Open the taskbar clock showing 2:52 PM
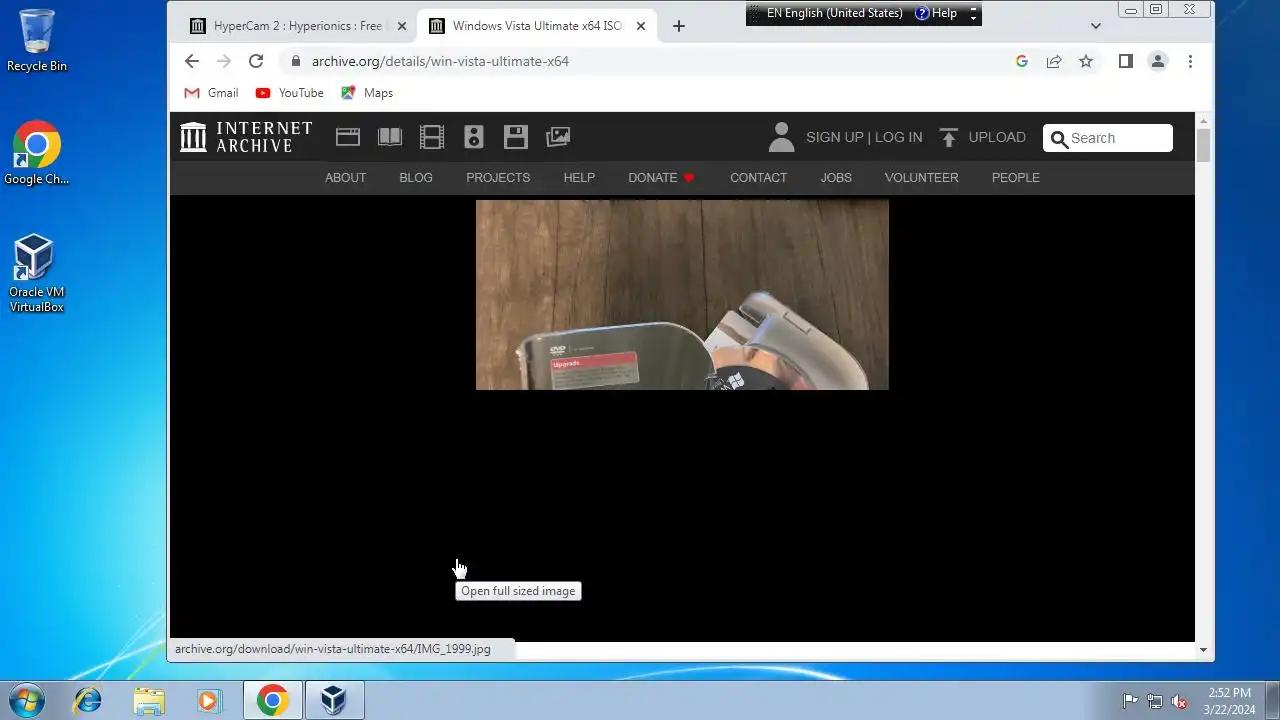Image resolution: width=1280 pixels, height=720 pixels. click(x=1229, y=700)
